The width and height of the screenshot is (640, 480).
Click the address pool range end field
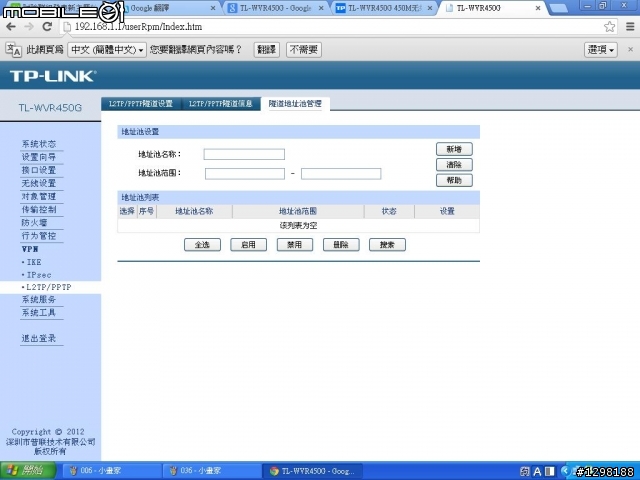tap(341, 174)
